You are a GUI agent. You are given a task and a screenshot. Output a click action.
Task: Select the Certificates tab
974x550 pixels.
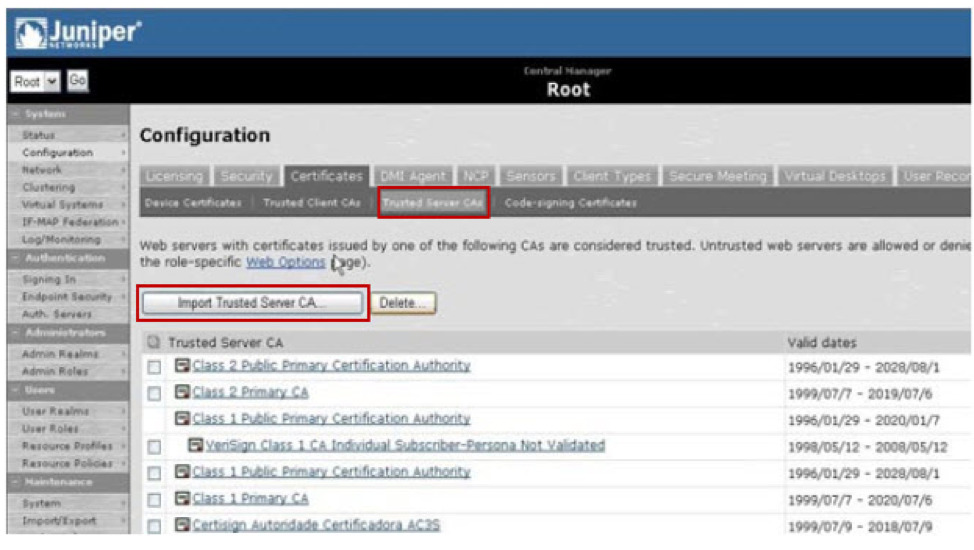pos(327,176)
